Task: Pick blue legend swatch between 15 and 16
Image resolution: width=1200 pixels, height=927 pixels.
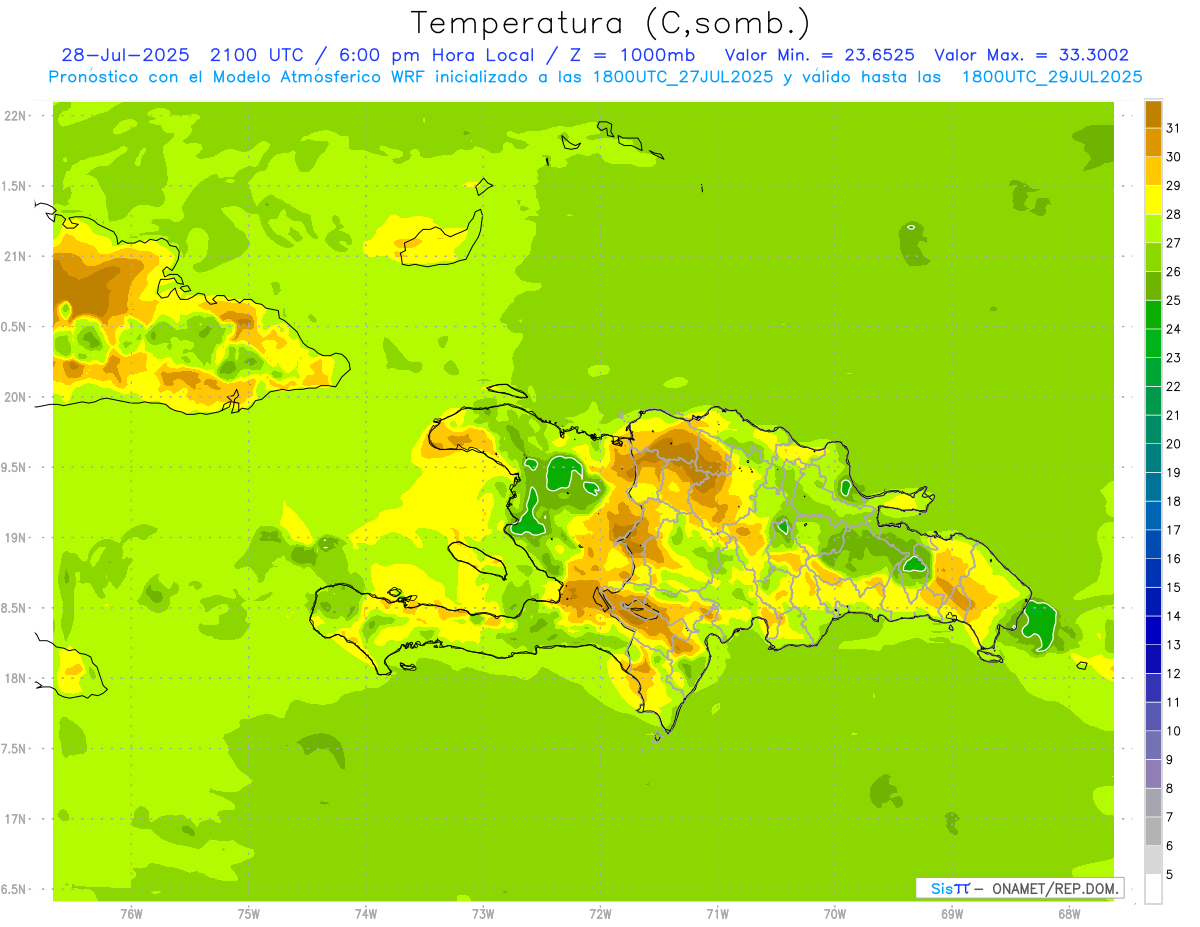Action: (x=1153, y=573)
